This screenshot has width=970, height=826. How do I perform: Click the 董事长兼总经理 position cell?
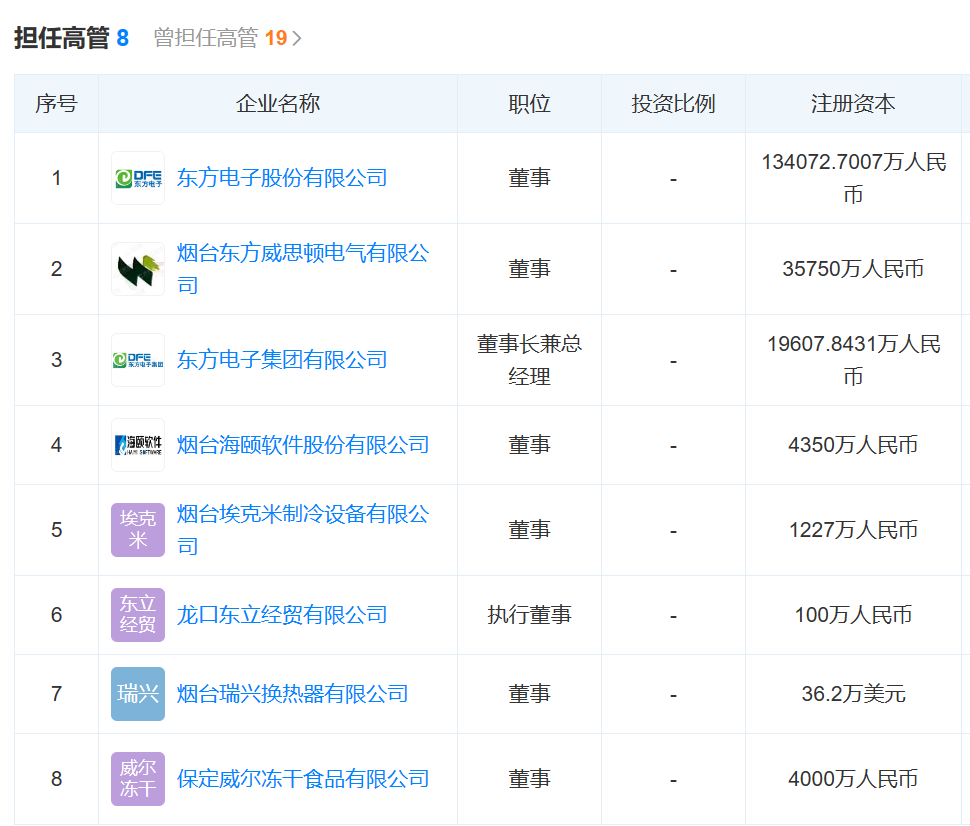[530, 360]
